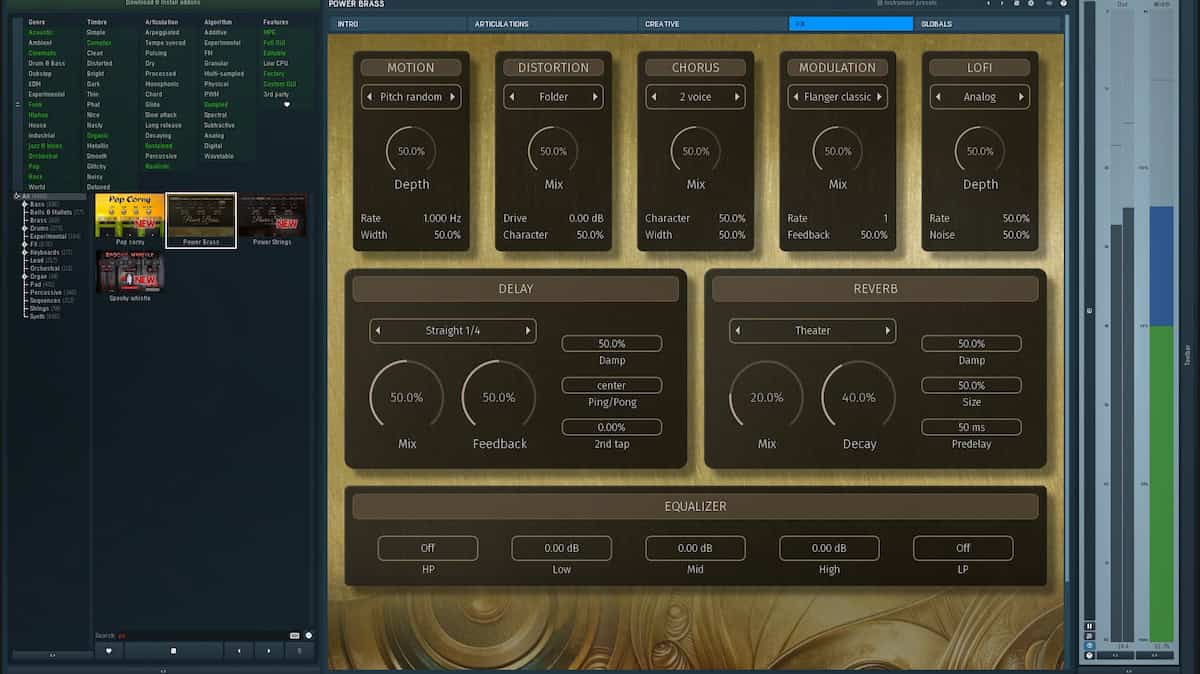Select the Power Strings preset thumbnail
Screen dimensions: 1200x674
(272, 220)
